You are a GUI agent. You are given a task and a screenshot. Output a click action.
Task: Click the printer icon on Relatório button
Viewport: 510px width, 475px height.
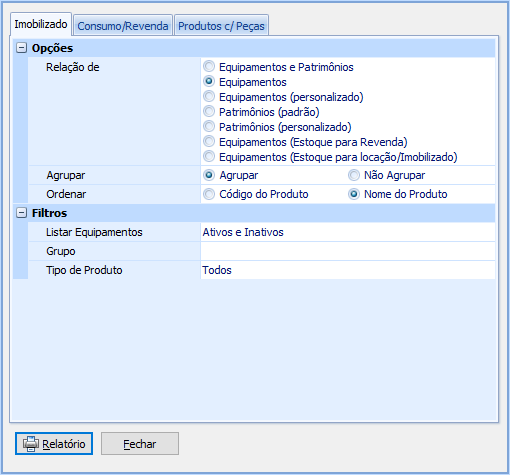pos(31,444)
